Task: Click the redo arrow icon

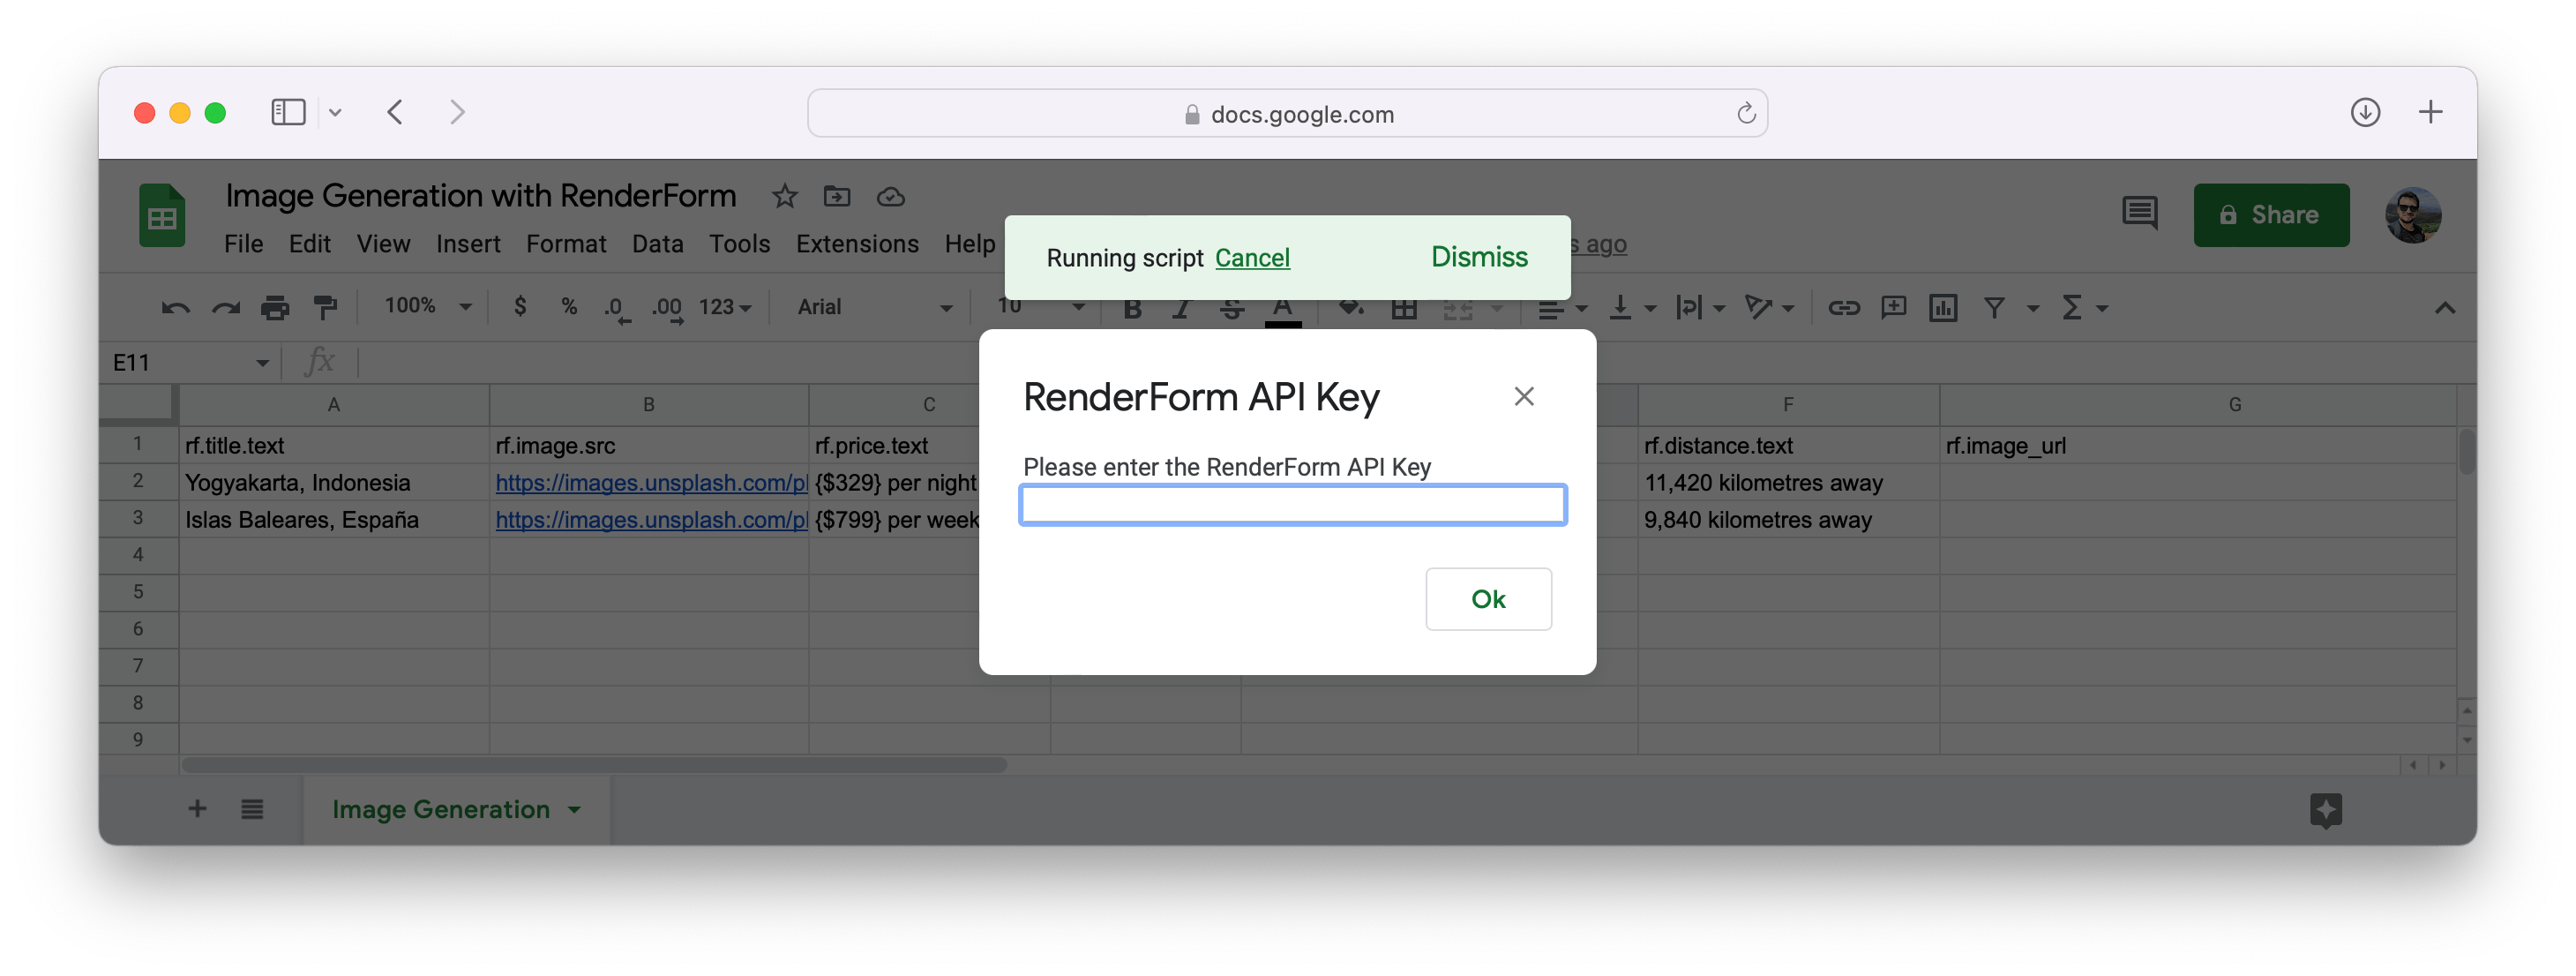Action: pyautogui.click(x=225, y=308)
